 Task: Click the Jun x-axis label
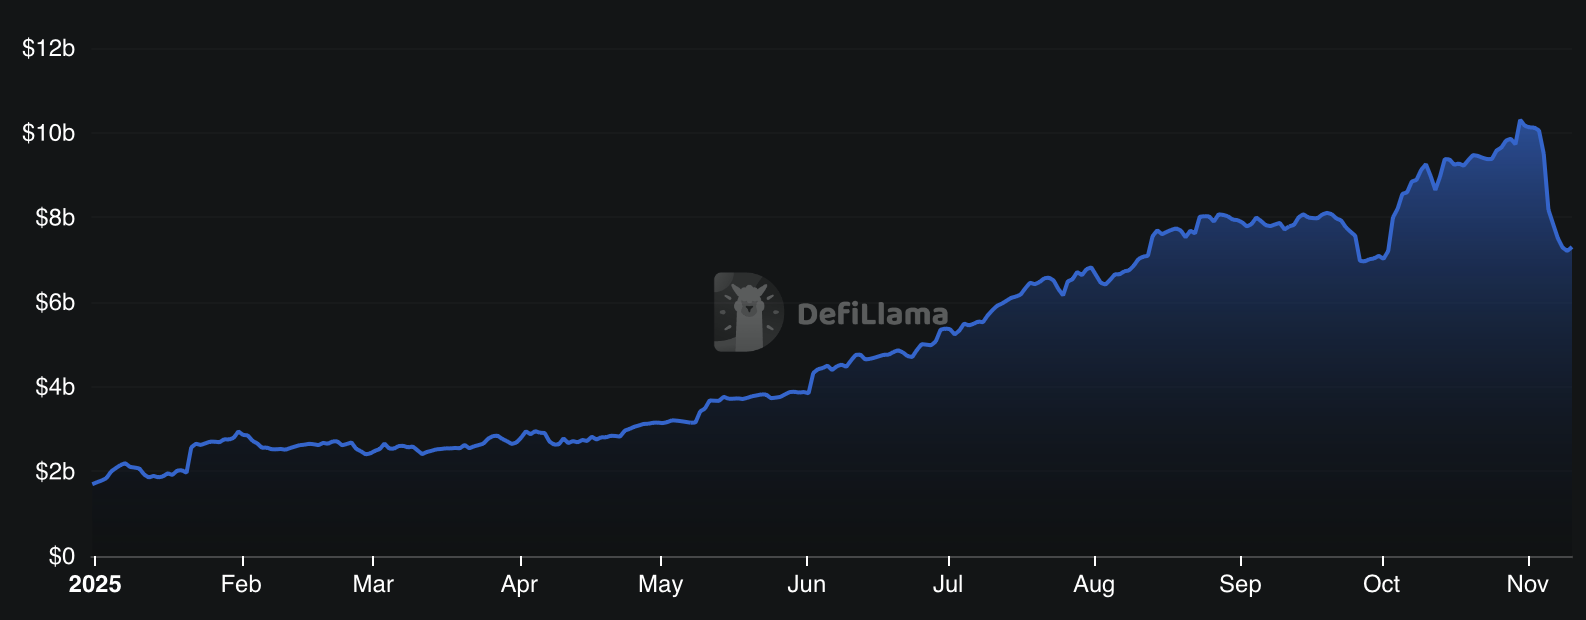pyautogui.click(x=807, y=585)
